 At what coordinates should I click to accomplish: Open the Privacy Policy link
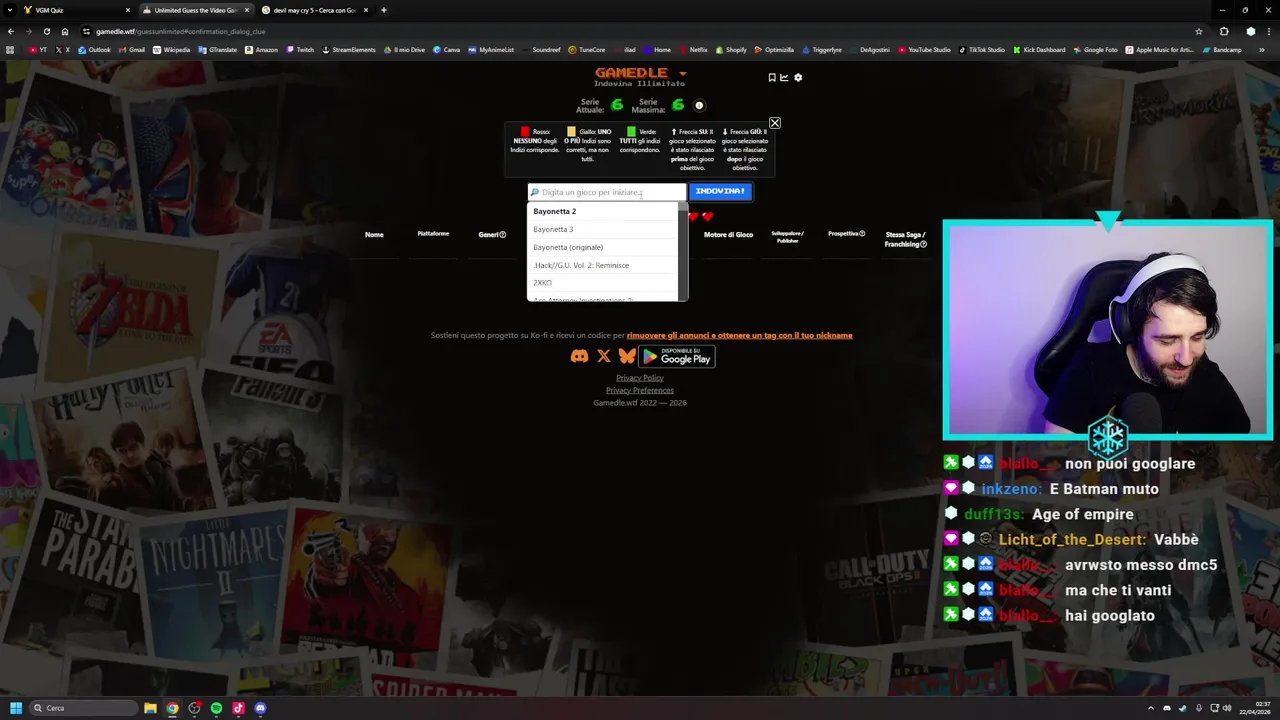(640, 378)
